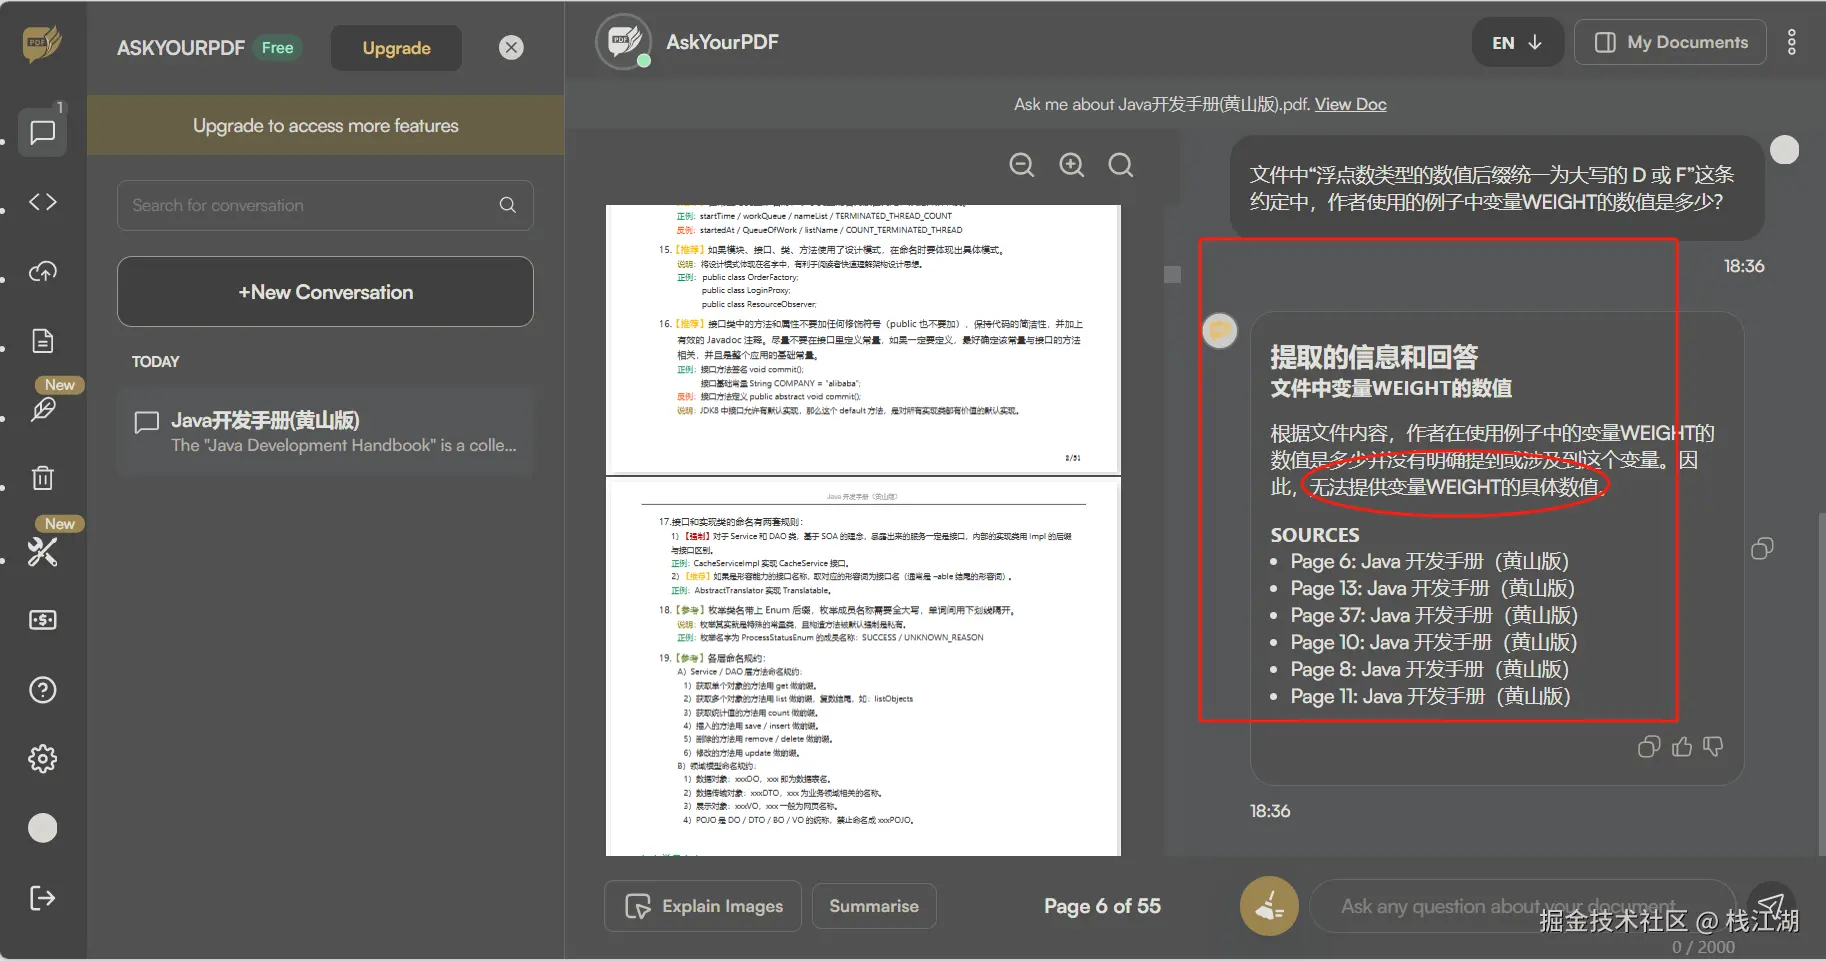
Task: Focus the Search for conversation field
Action: coord(325,205)
